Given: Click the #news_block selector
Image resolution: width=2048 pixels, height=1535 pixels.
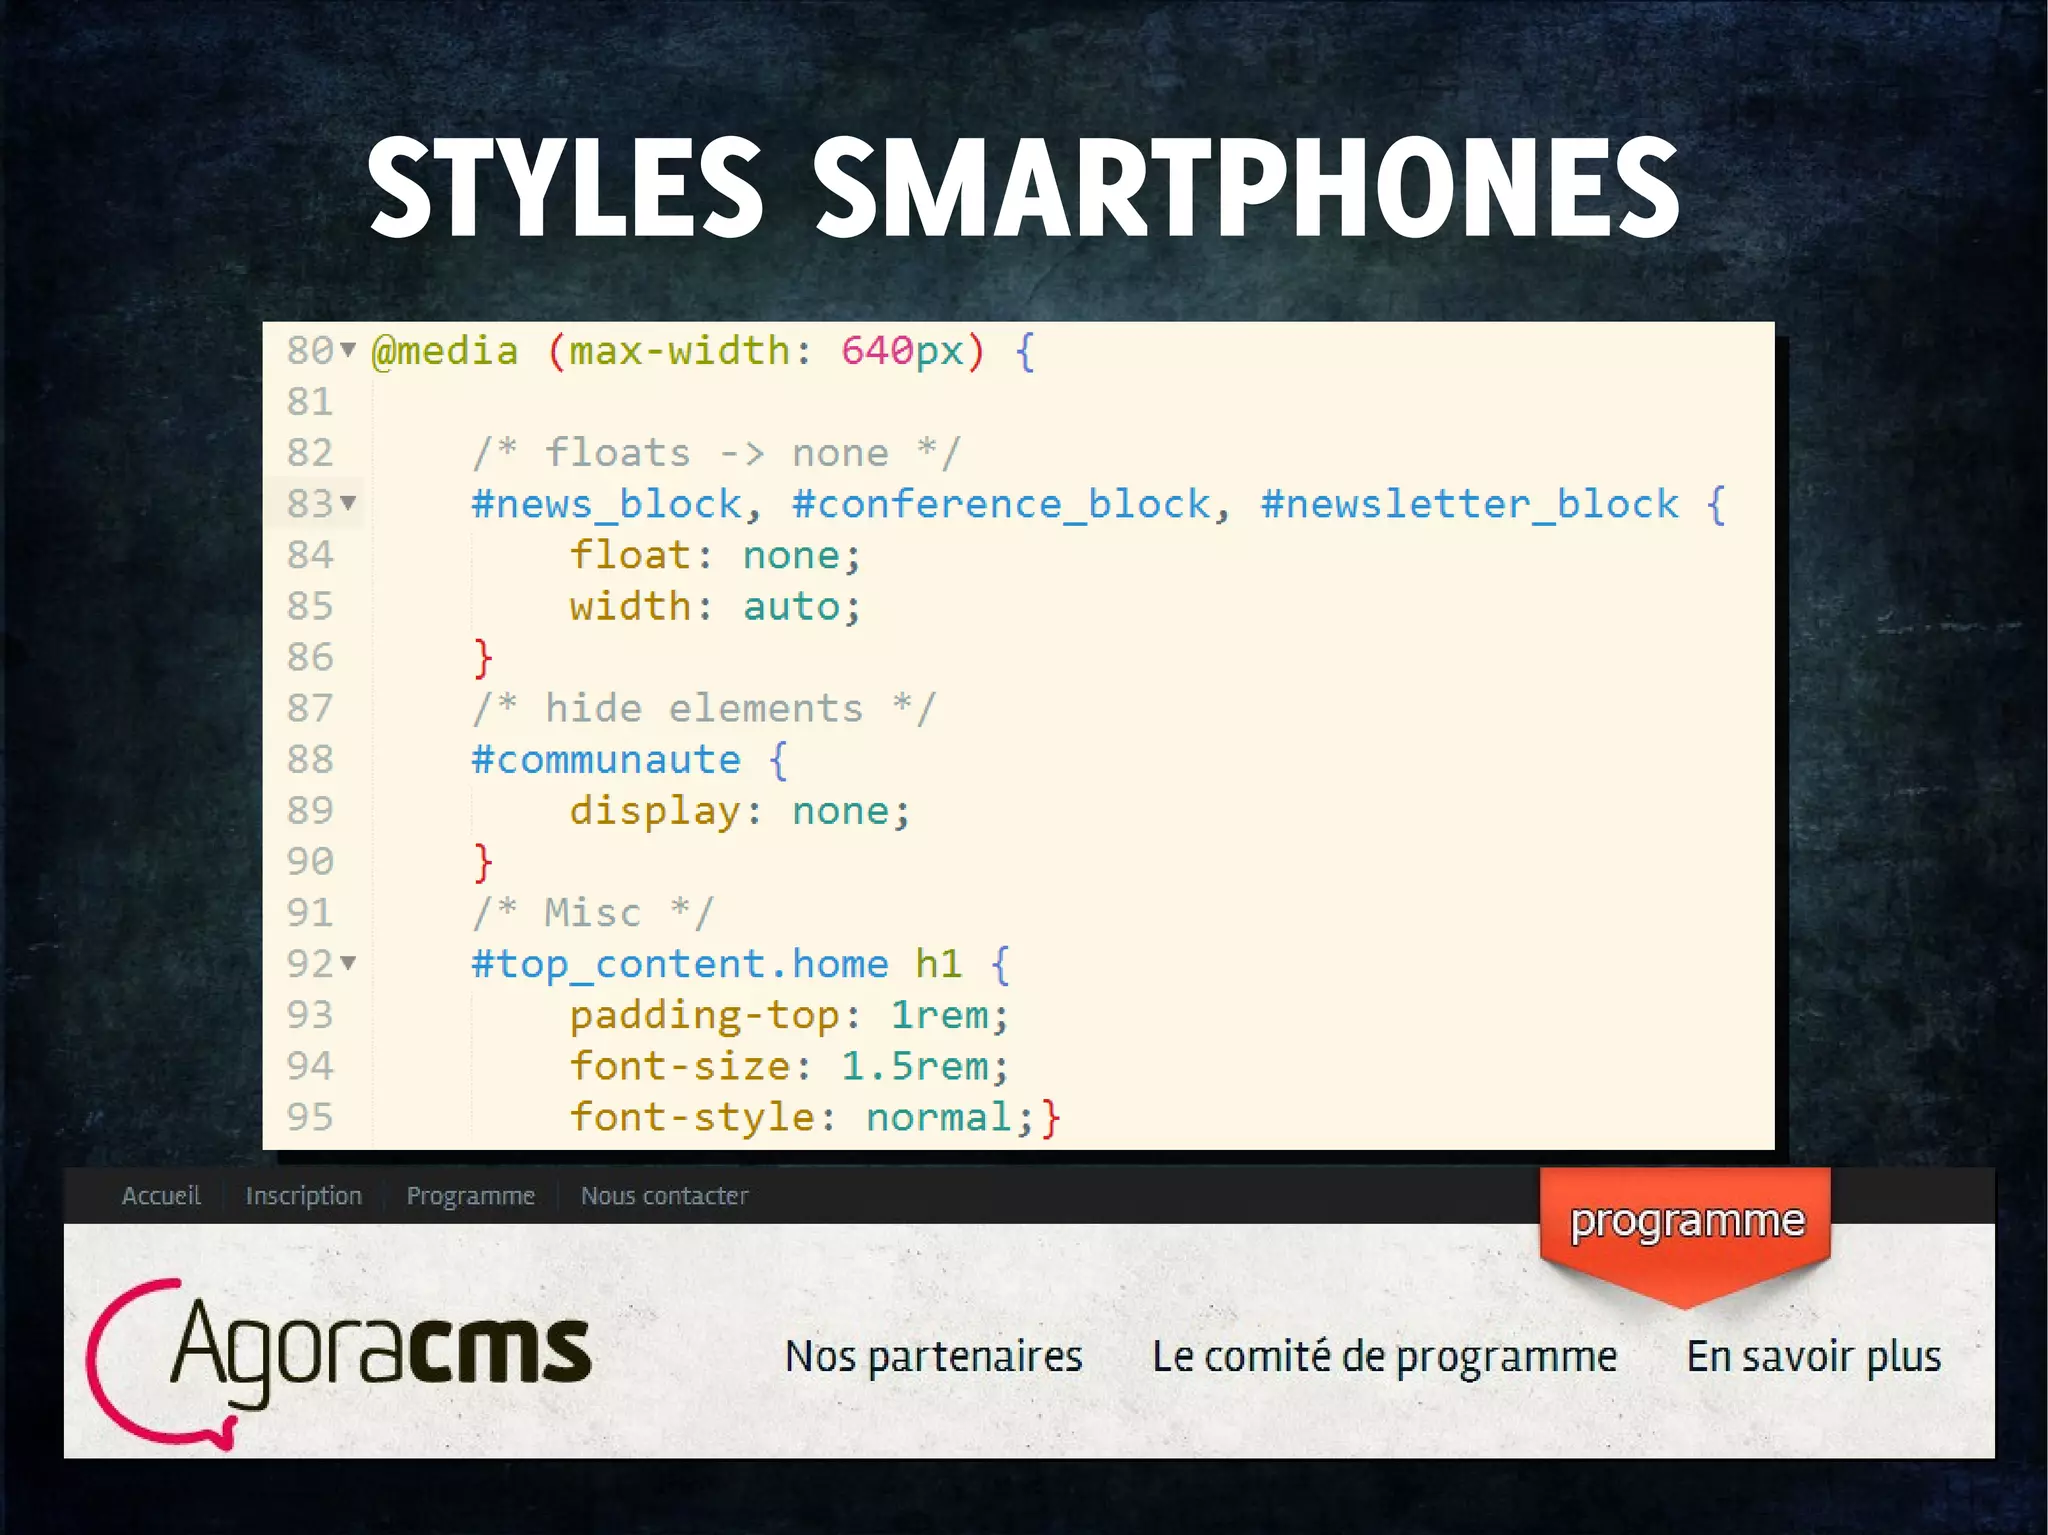Looking at the screenshot, I should pyautogui.click(x=608, y=504).
